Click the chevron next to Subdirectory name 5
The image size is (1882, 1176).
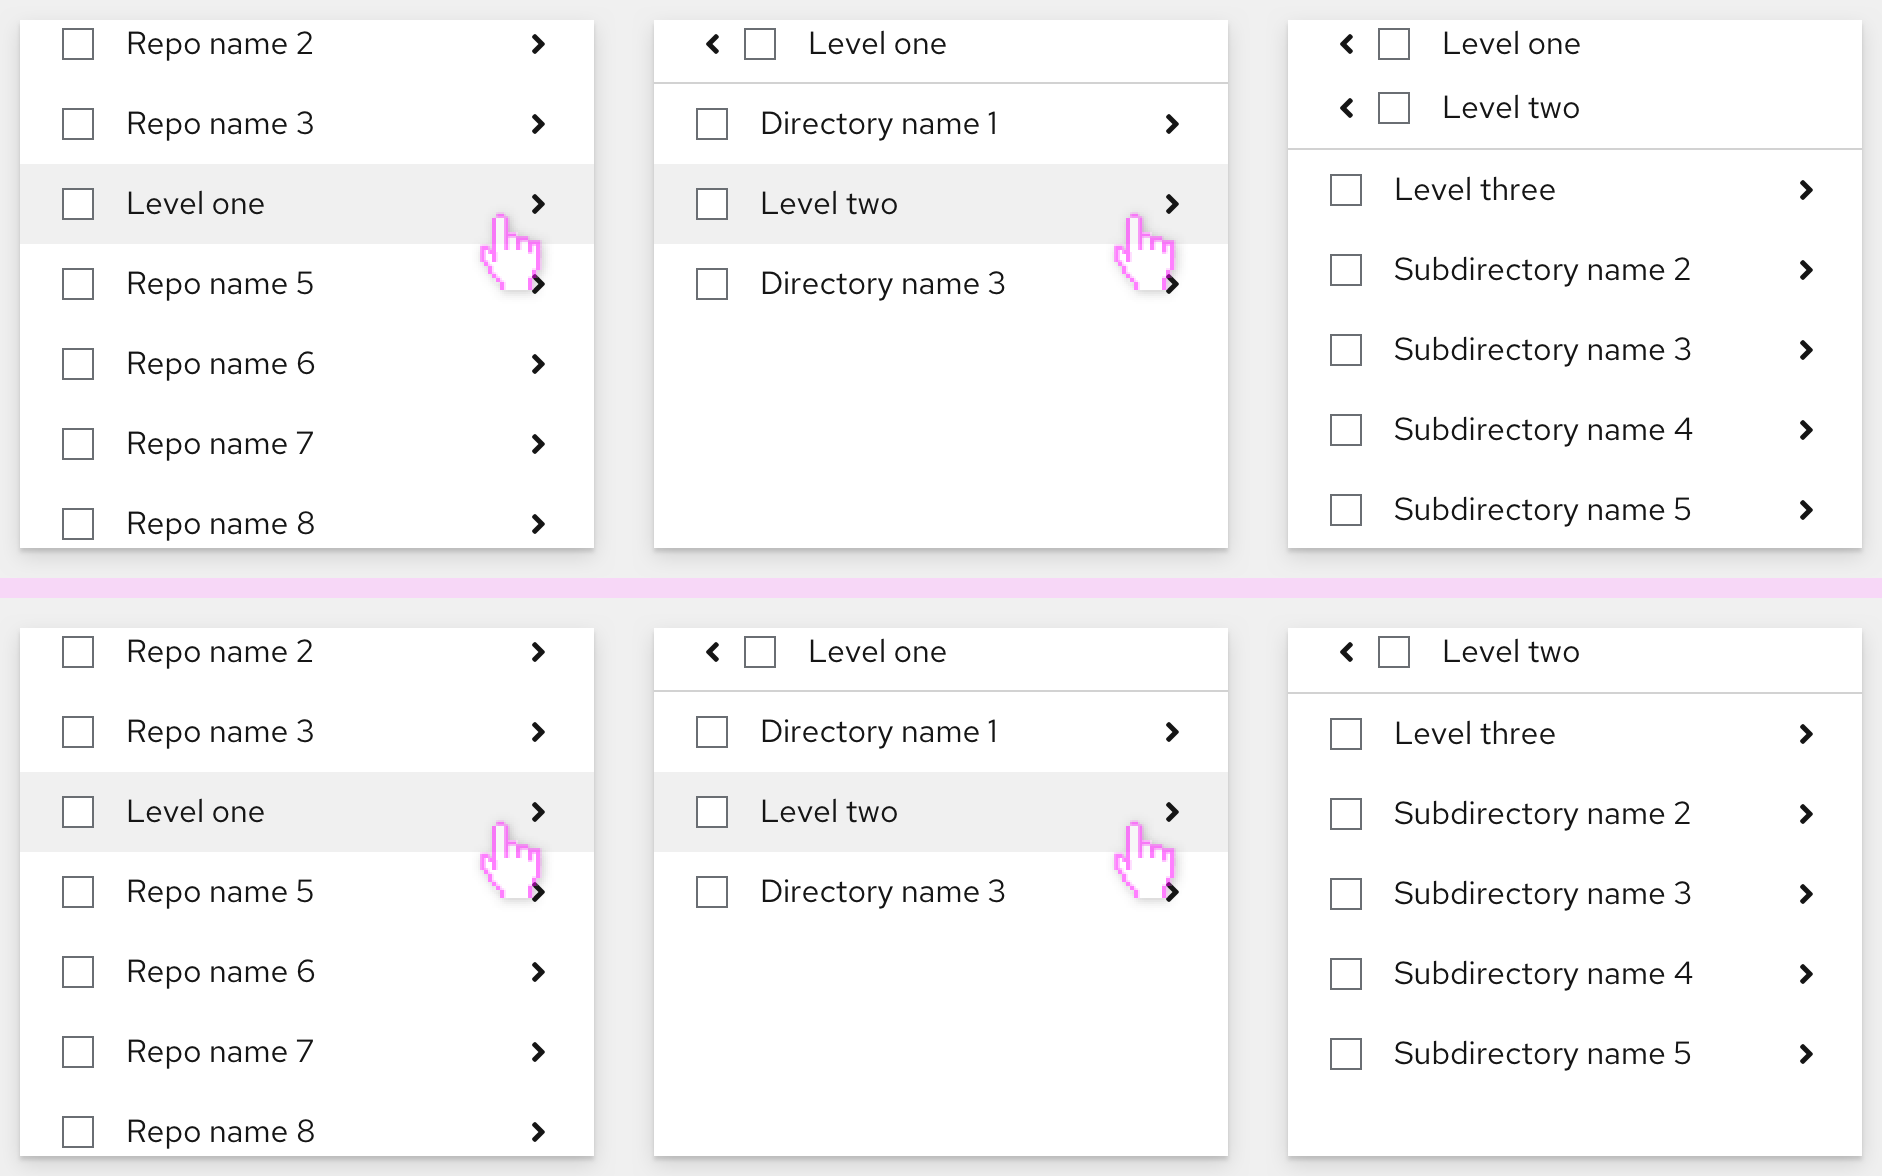click(x=1806, y=510)
